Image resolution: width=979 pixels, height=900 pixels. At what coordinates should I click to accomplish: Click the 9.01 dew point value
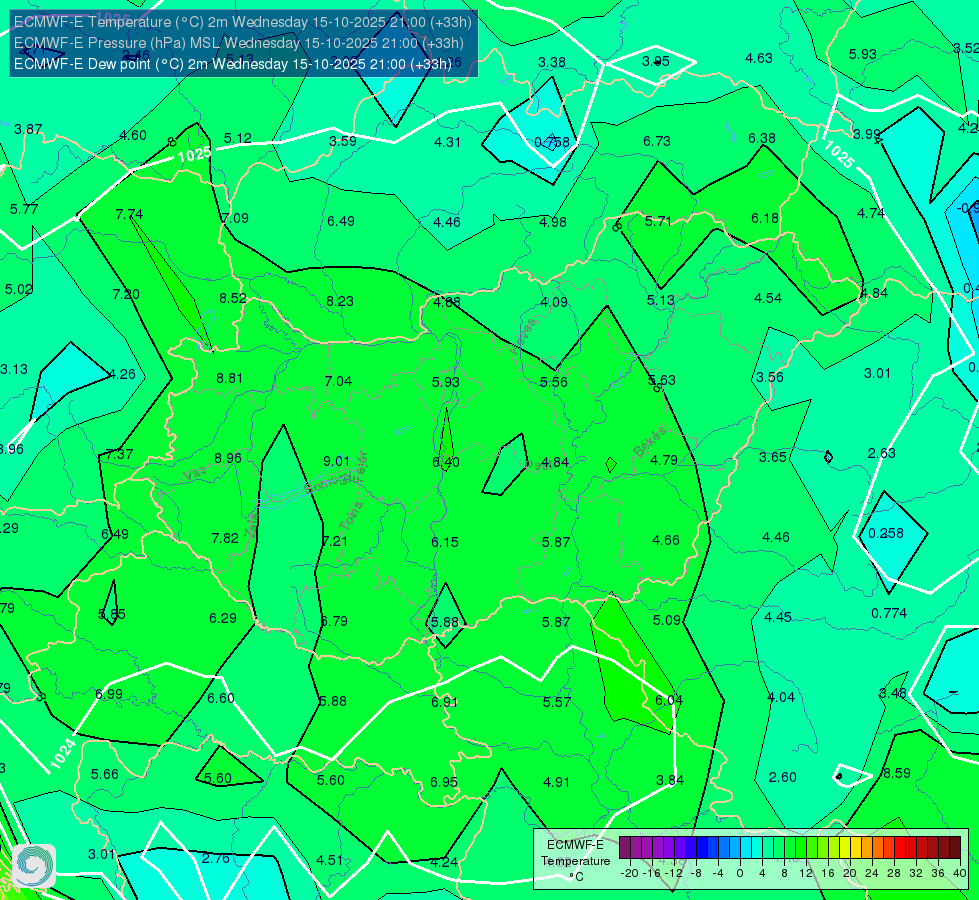coord(336,461)
